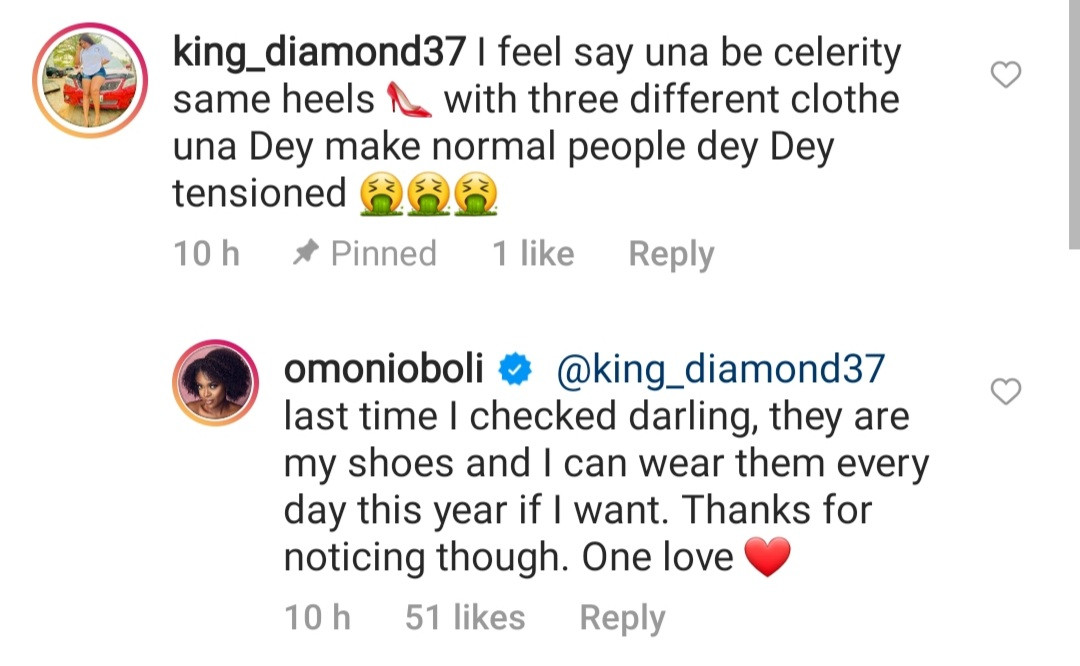The width and height of the screenshot is (1080, 666).
Task: Click the scrollbar on the right edge
Action: [x=1075, y=120]
